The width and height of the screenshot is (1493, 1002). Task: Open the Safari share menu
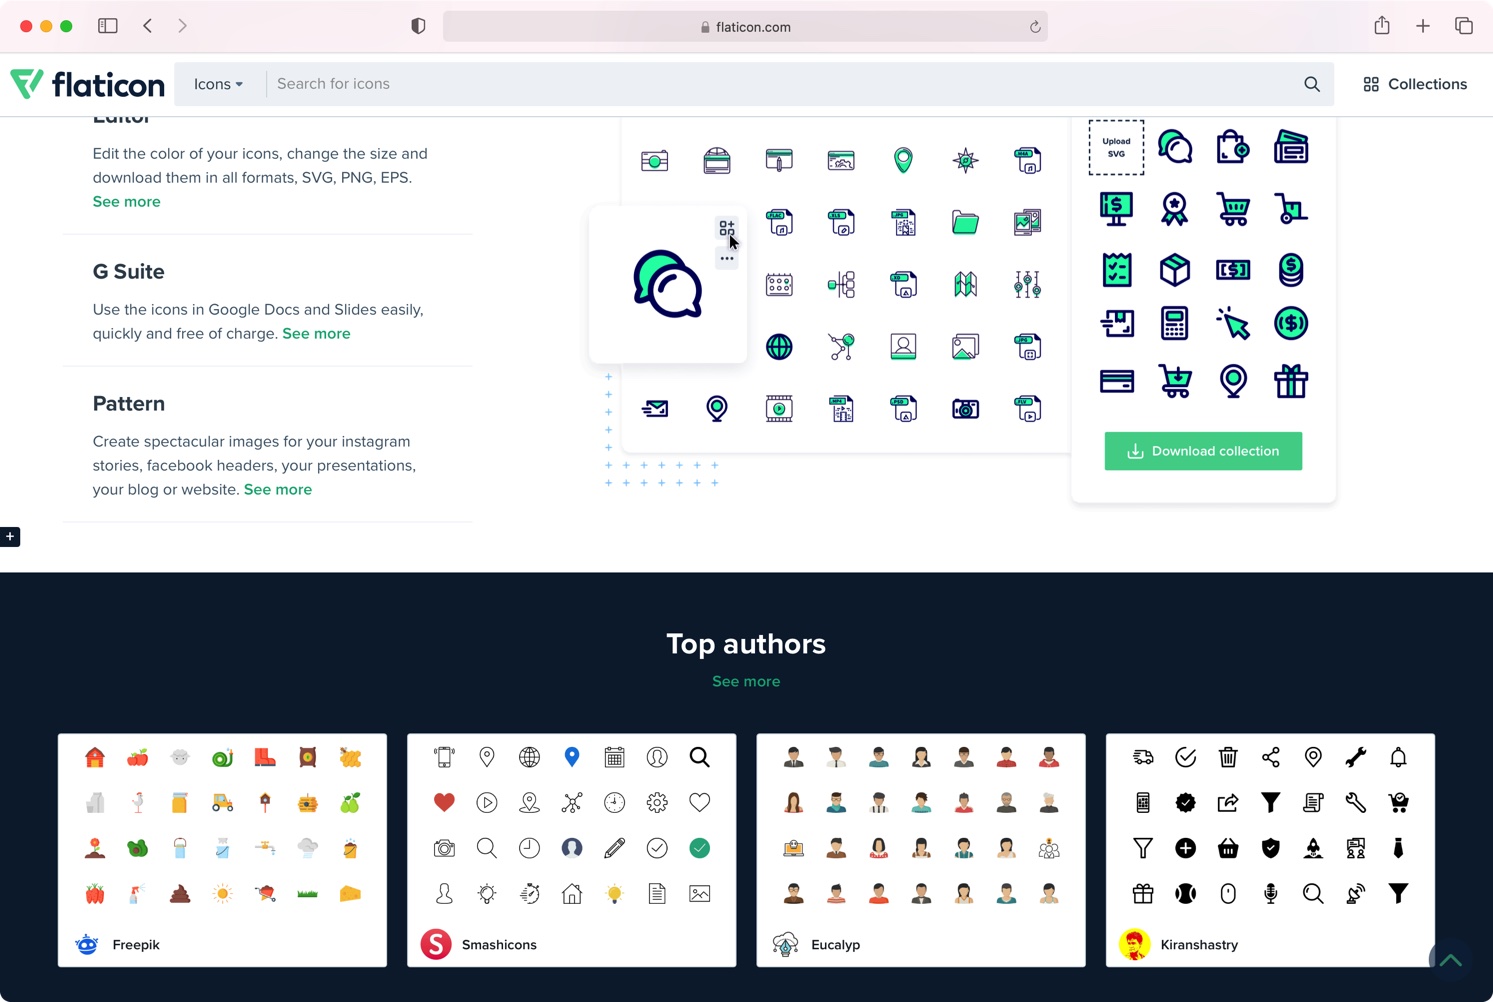[1382, 26]
